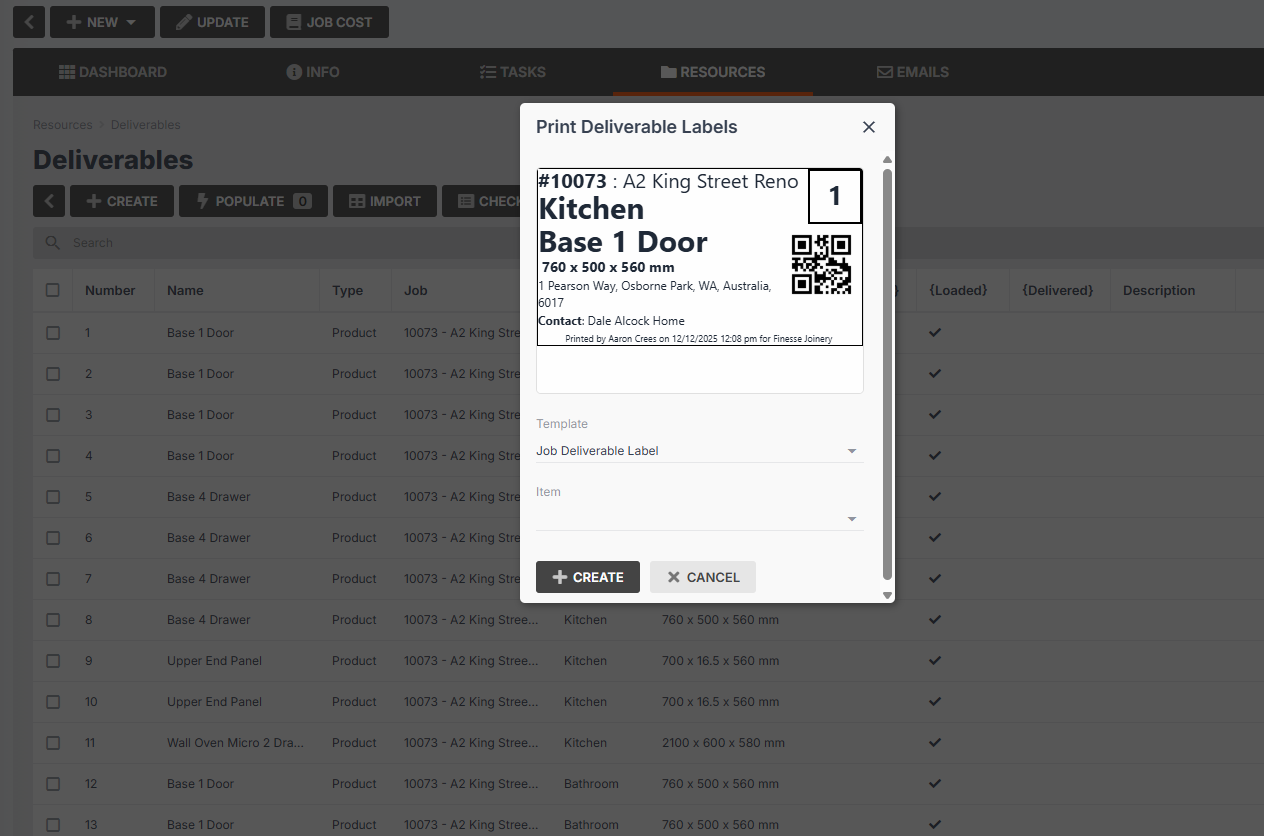Click the Update pencil button
Image resolution: width=1264 pixels, height=836 pixels.
pos(212,22)
